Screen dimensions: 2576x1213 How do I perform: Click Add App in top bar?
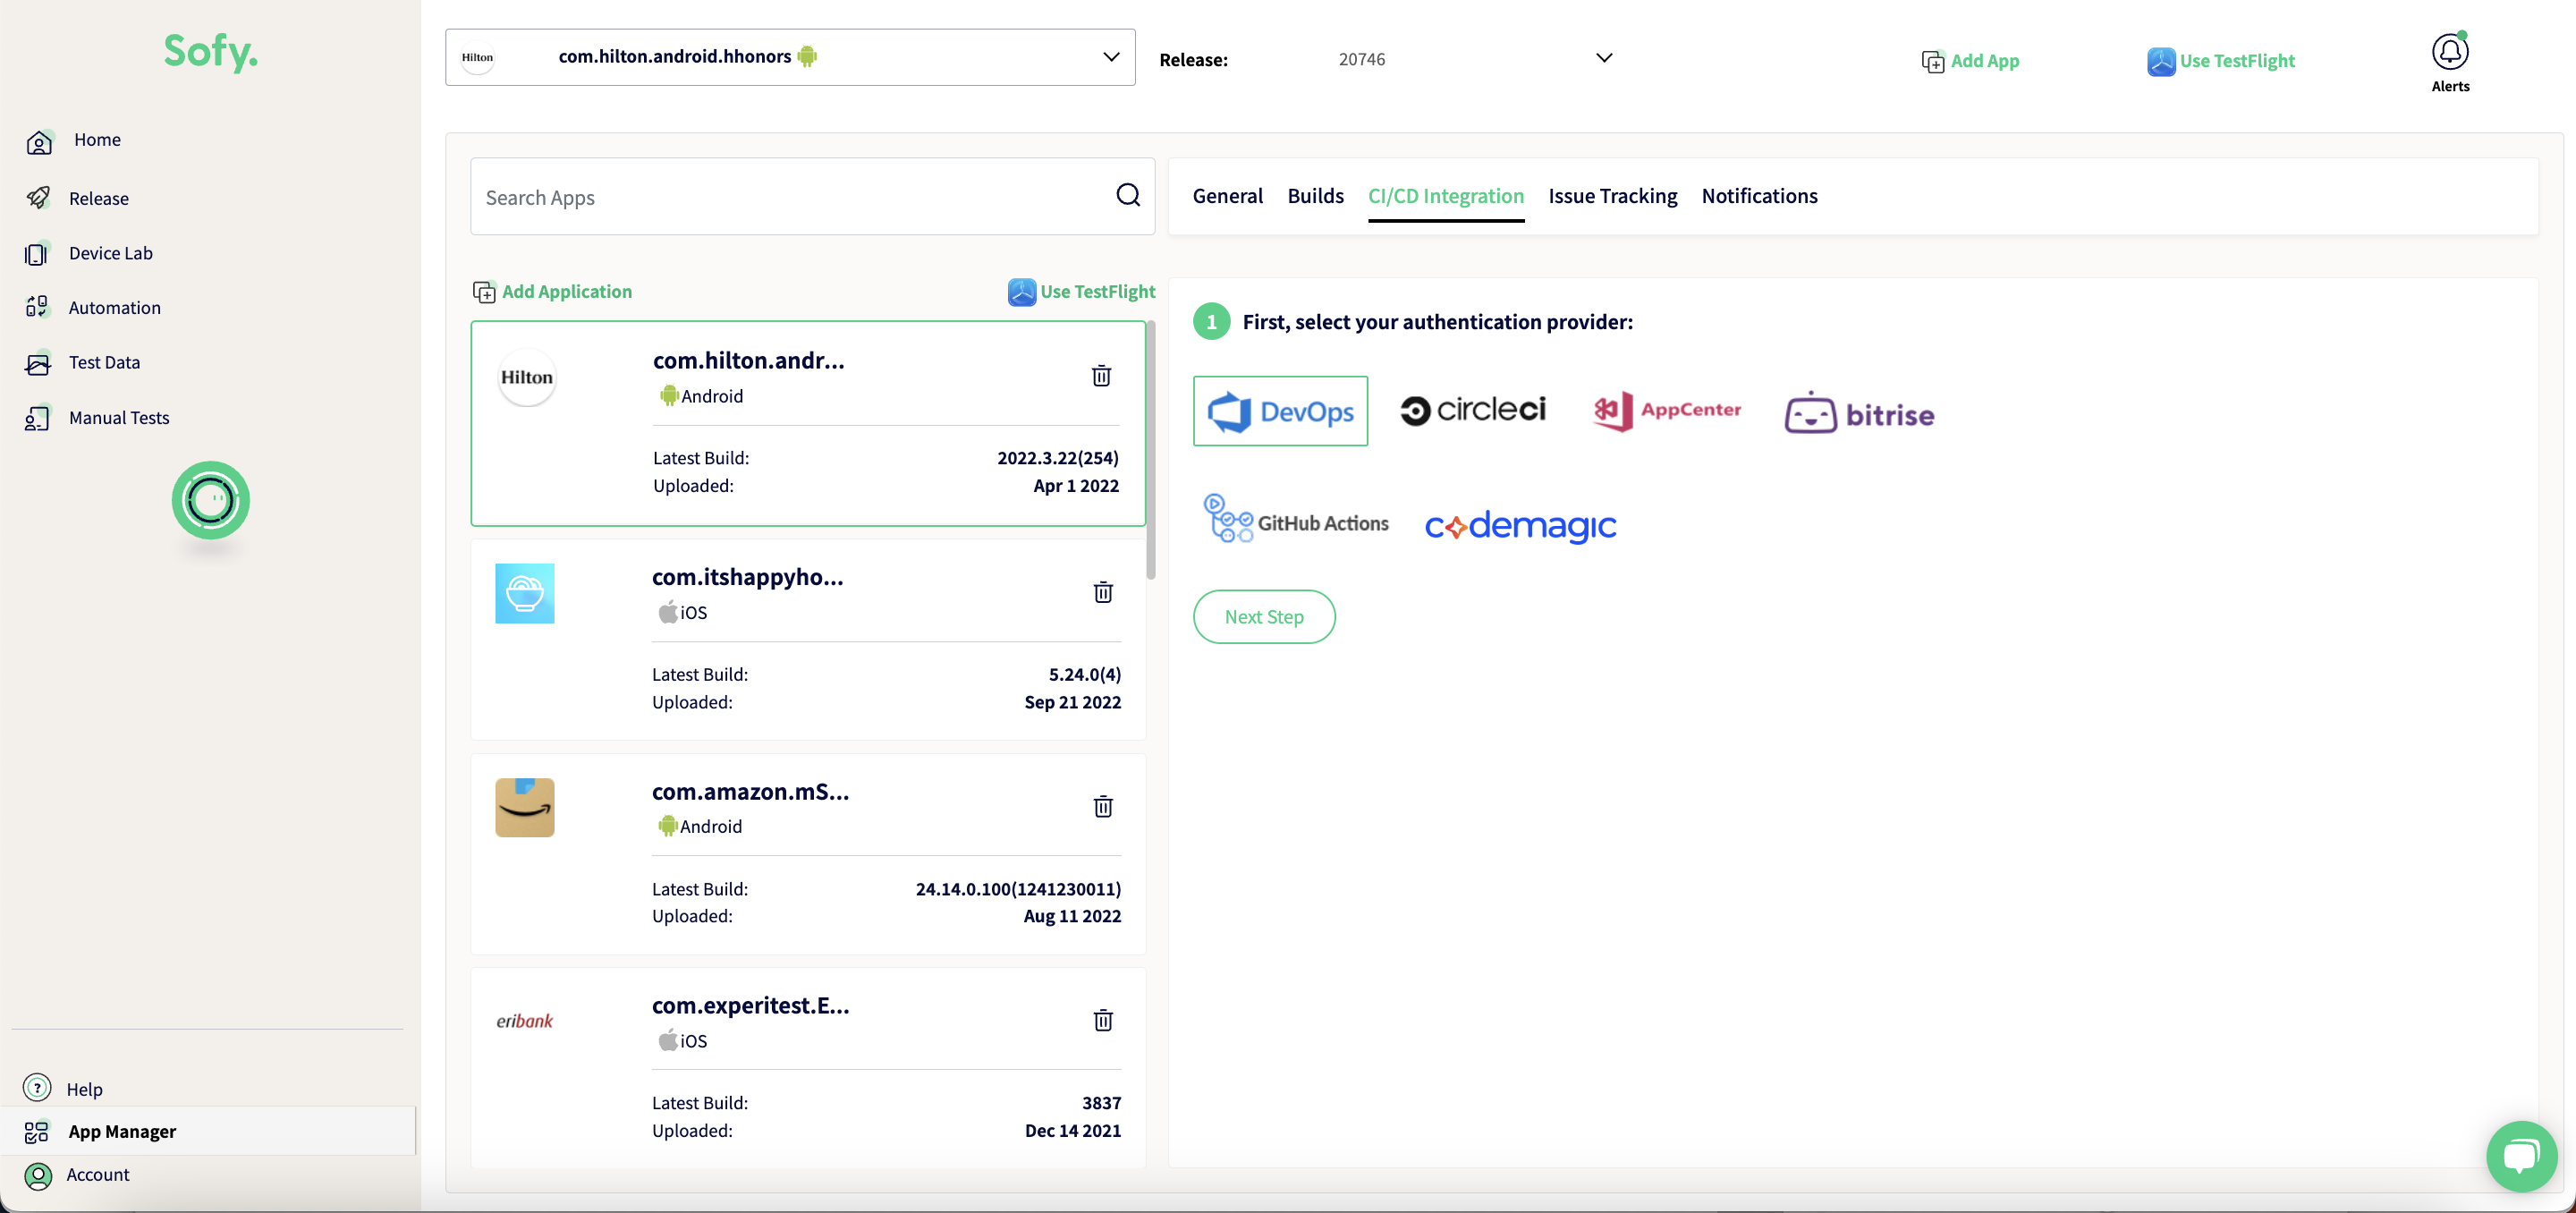click(1970, 61)
